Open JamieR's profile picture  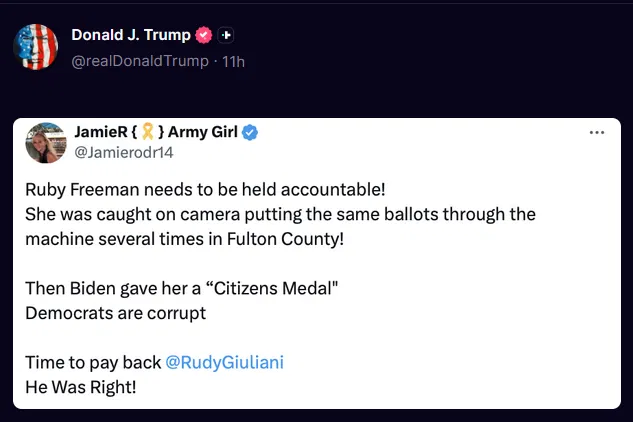tap(45, 143)
